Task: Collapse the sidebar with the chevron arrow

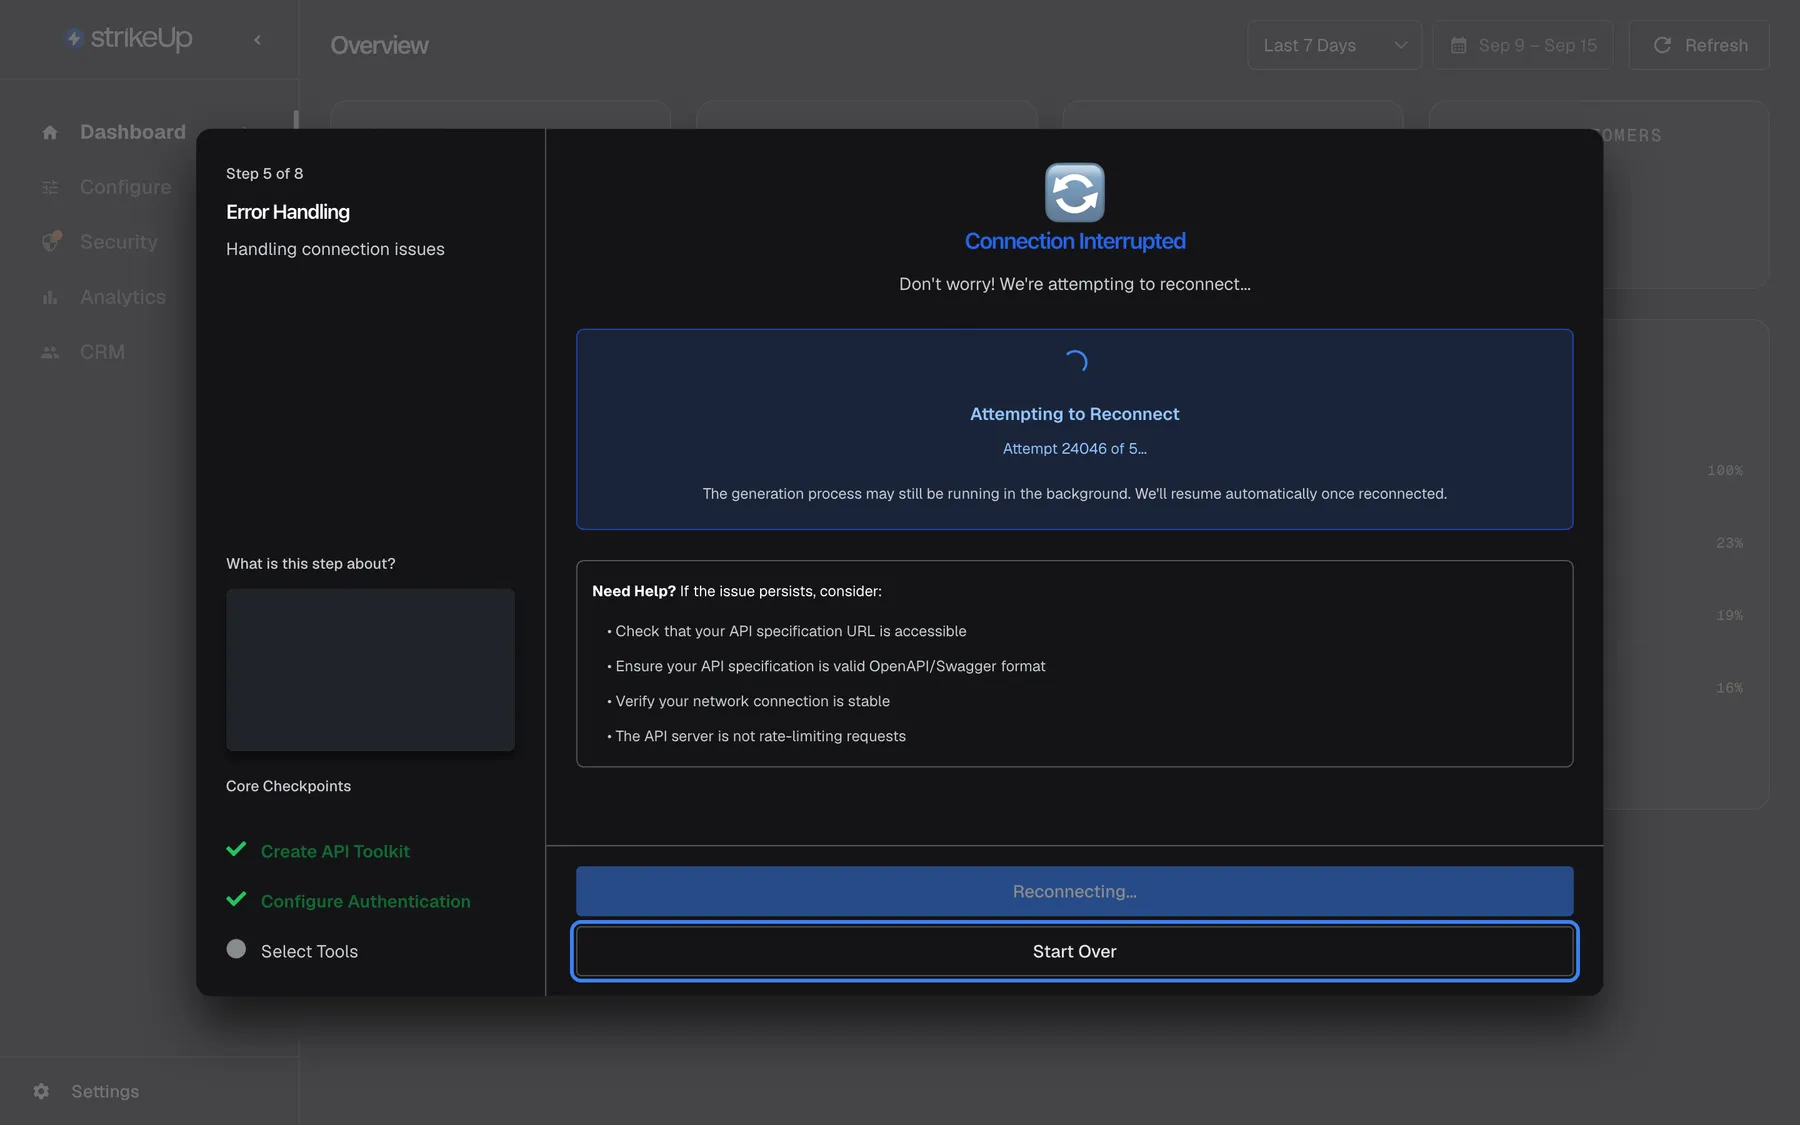Action: click(x=257, y=40)
